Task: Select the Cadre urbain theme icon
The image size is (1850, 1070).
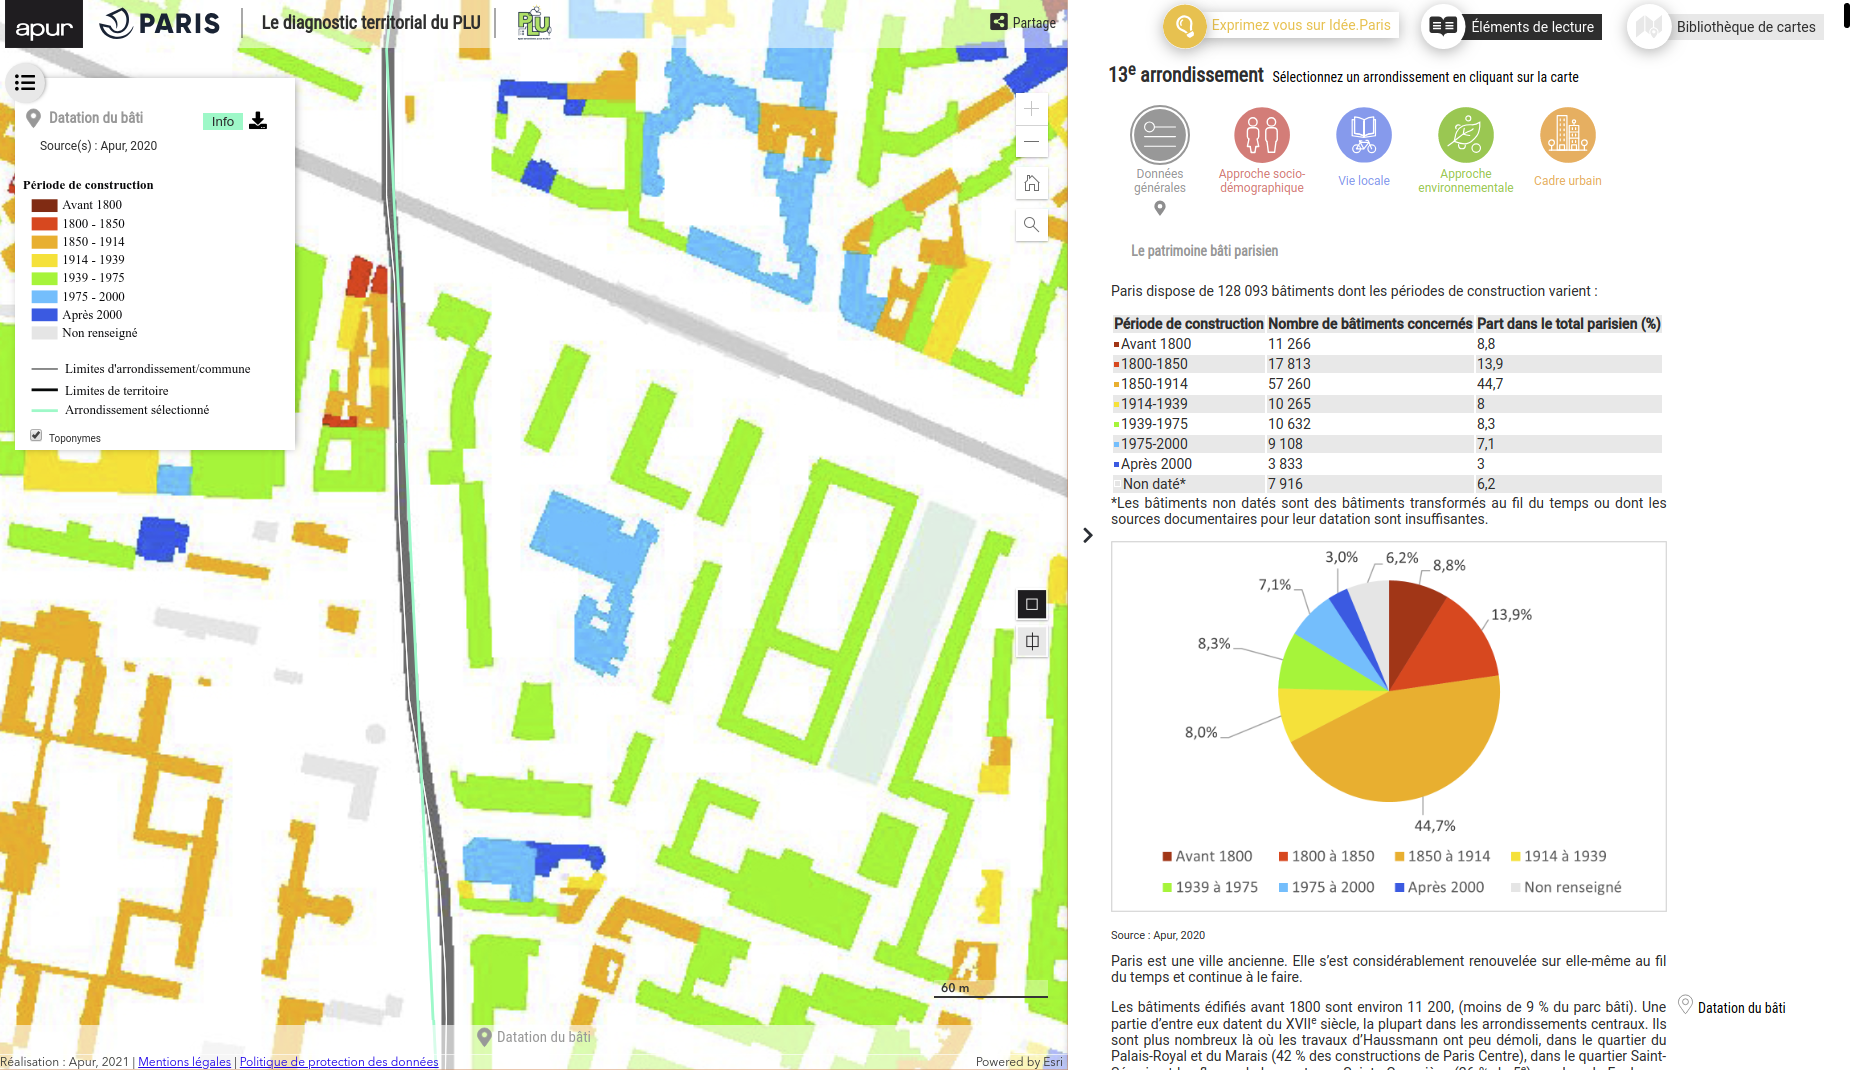Action: [1567, 136]
